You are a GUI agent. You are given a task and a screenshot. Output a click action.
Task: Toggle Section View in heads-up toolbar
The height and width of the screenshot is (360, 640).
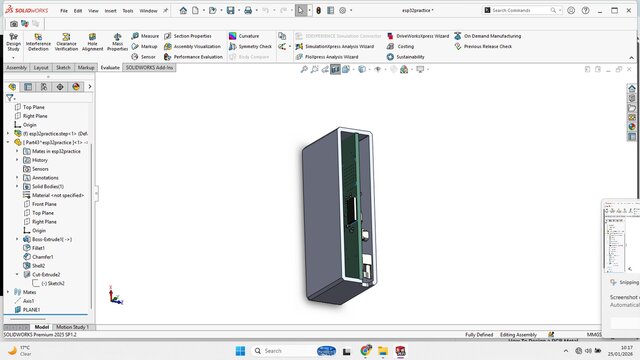[x=335, y=69]
